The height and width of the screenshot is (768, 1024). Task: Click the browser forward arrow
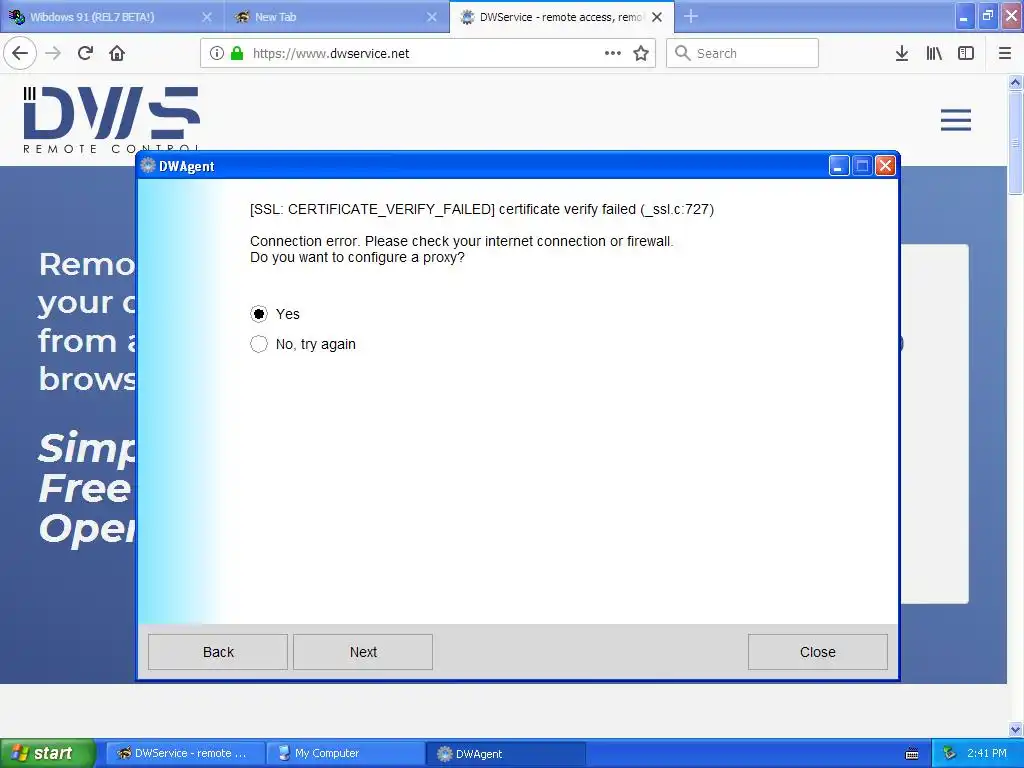53,54
